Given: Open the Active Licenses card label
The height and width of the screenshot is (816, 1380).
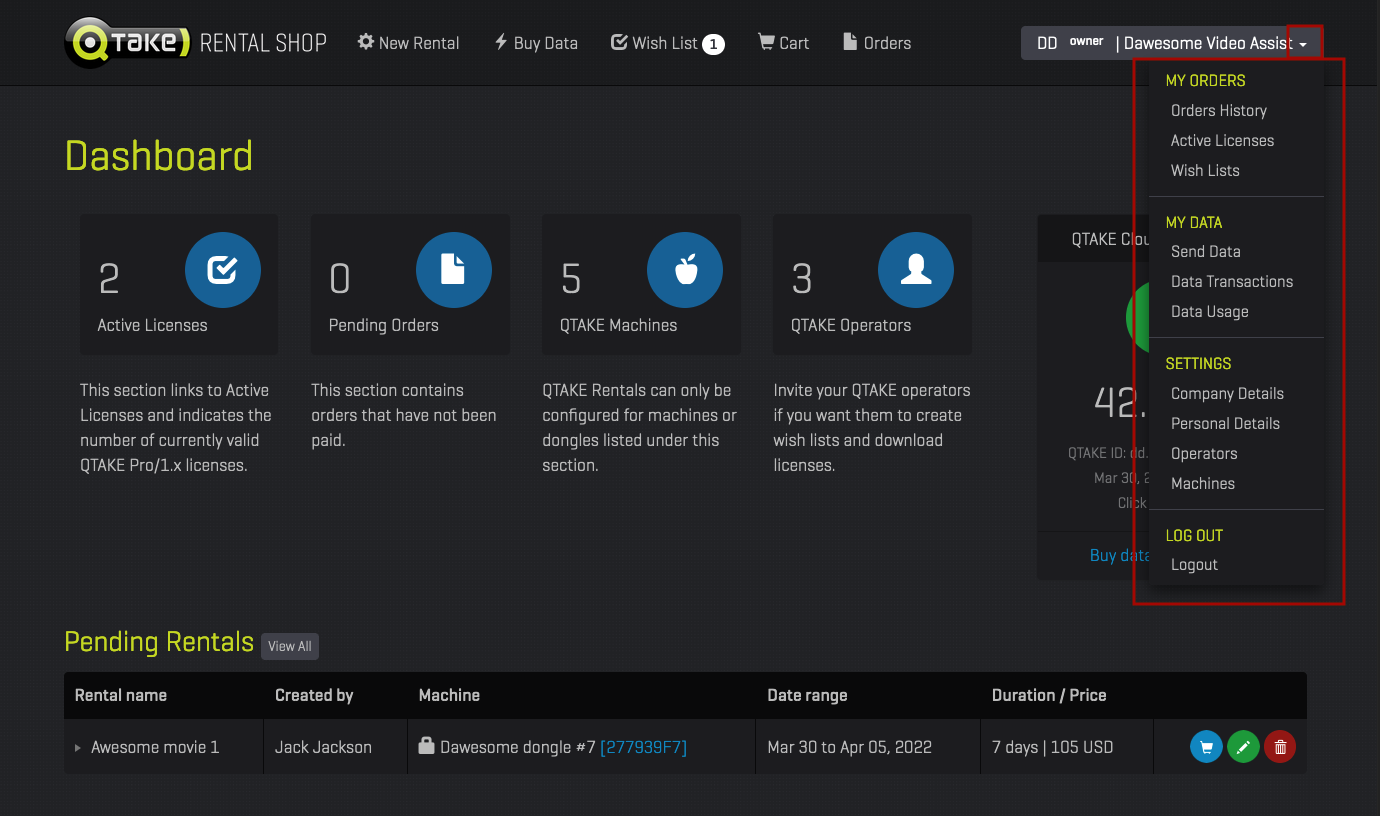Looking at the screenshot, I should [152, 326].
